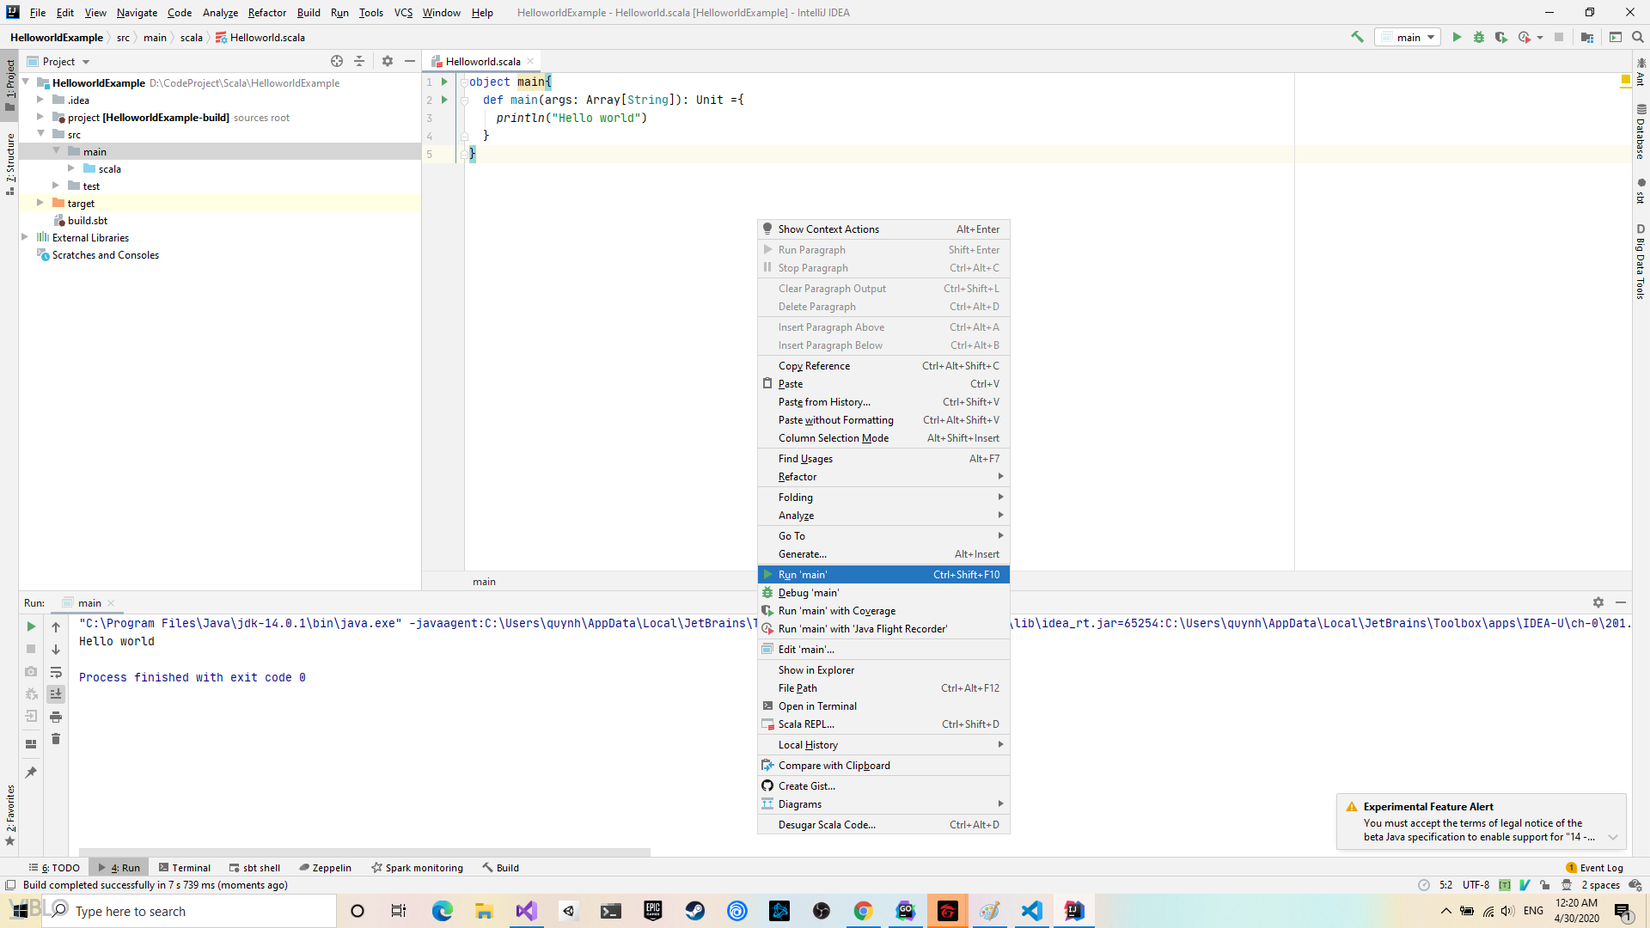Open Project Structure from the toolbar
This screenshot has width=1650, height=928.
tap(1587, 37)
